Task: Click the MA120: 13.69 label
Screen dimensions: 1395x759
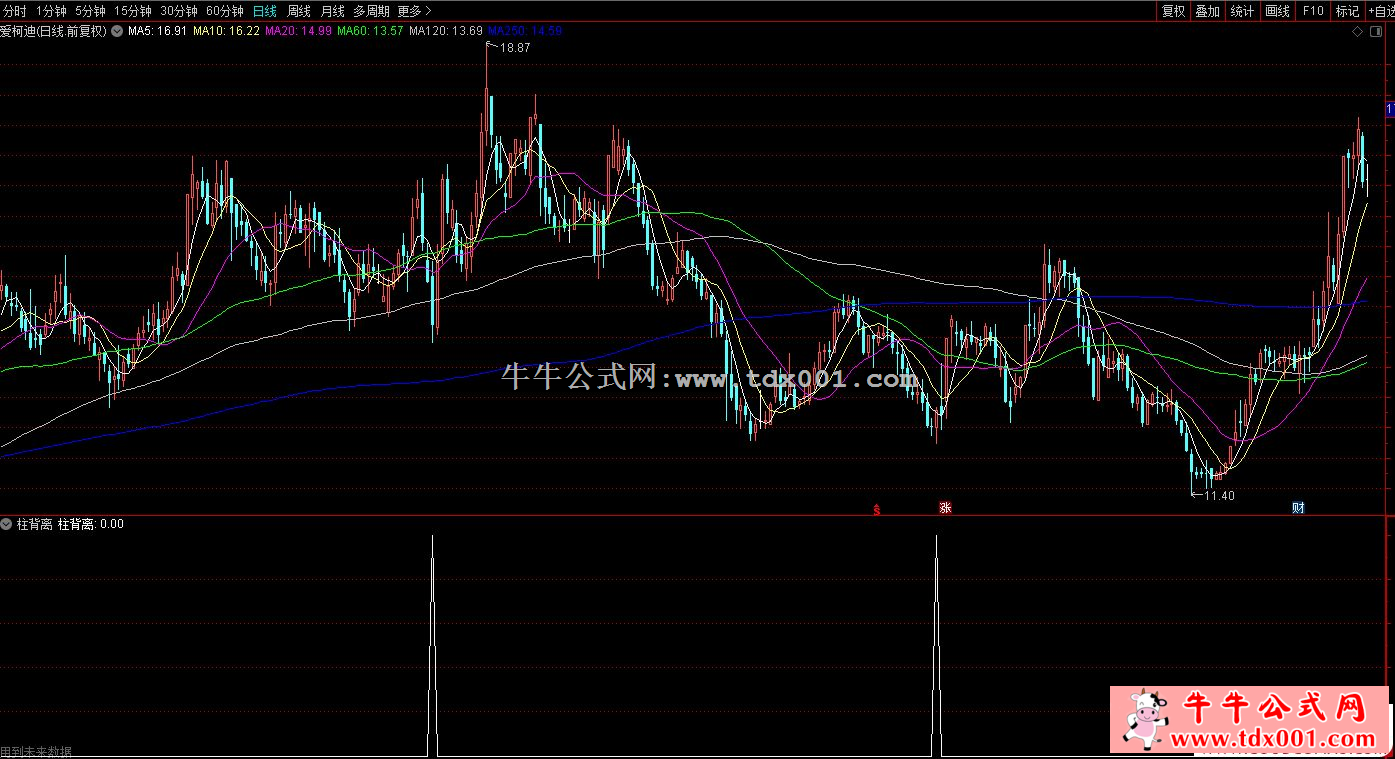Action: pos(446,31)
